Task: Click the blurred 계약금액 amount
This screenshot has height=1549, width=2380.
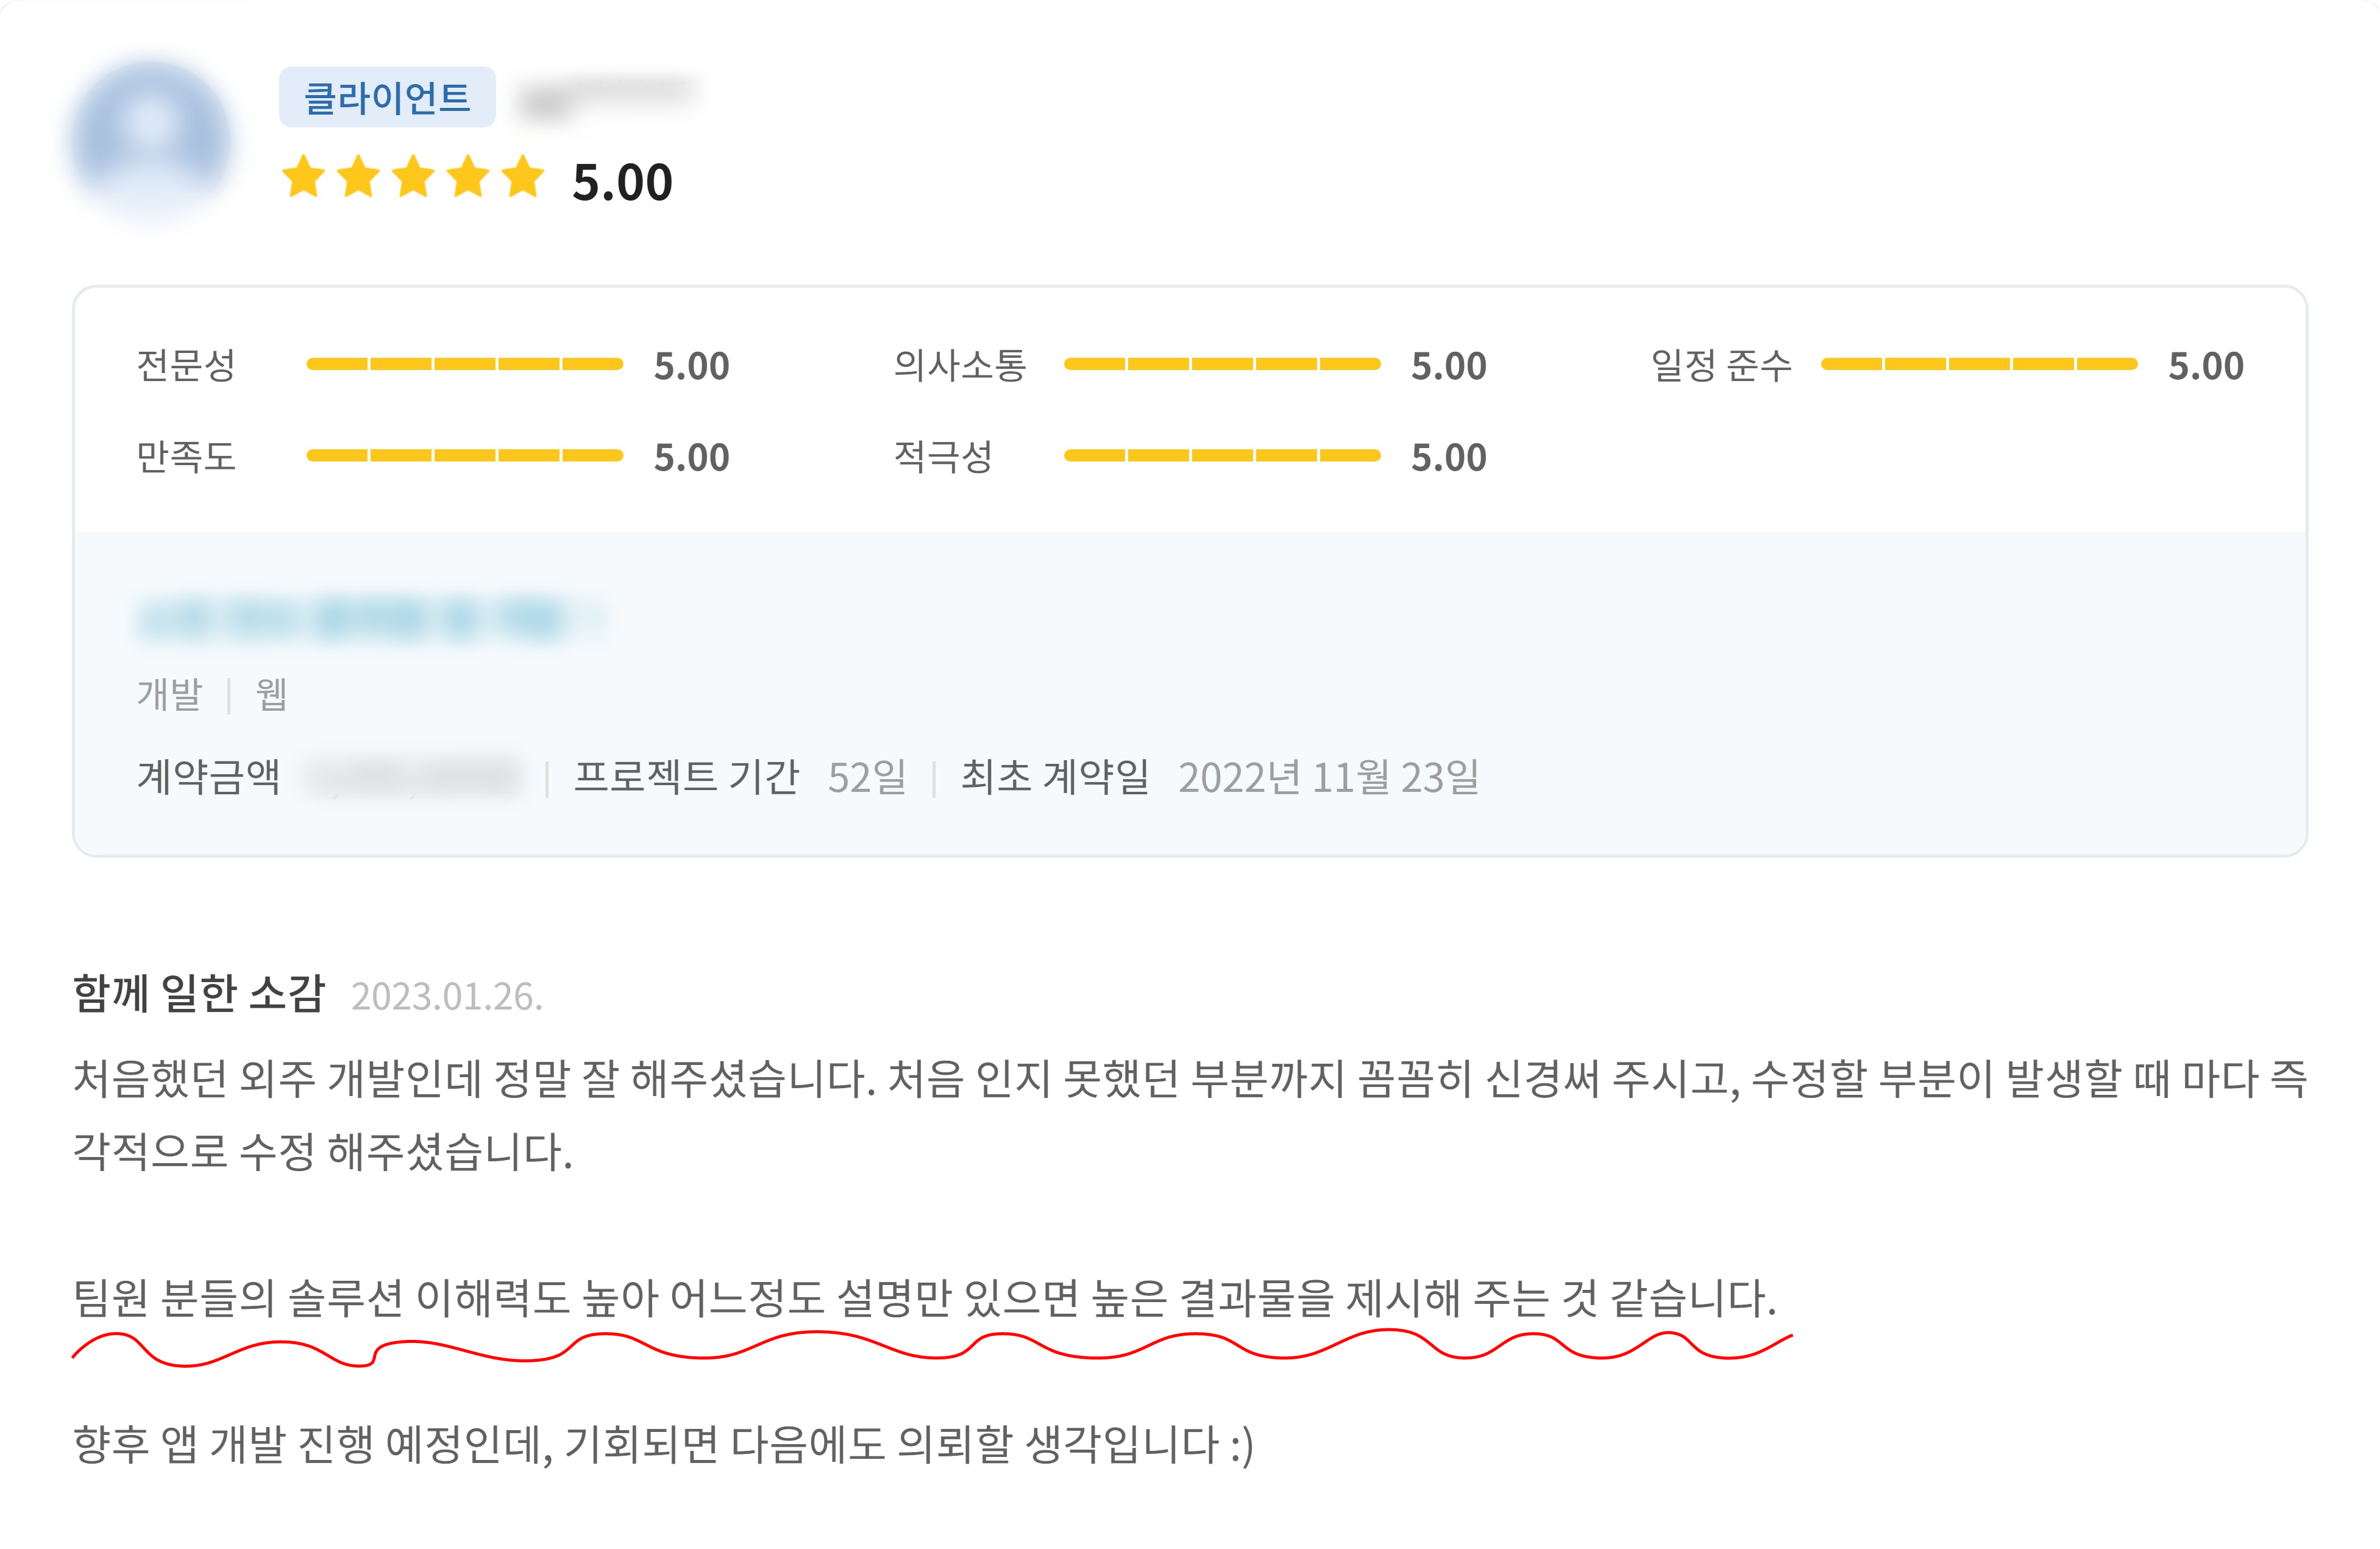Action: tap(414, 777)
